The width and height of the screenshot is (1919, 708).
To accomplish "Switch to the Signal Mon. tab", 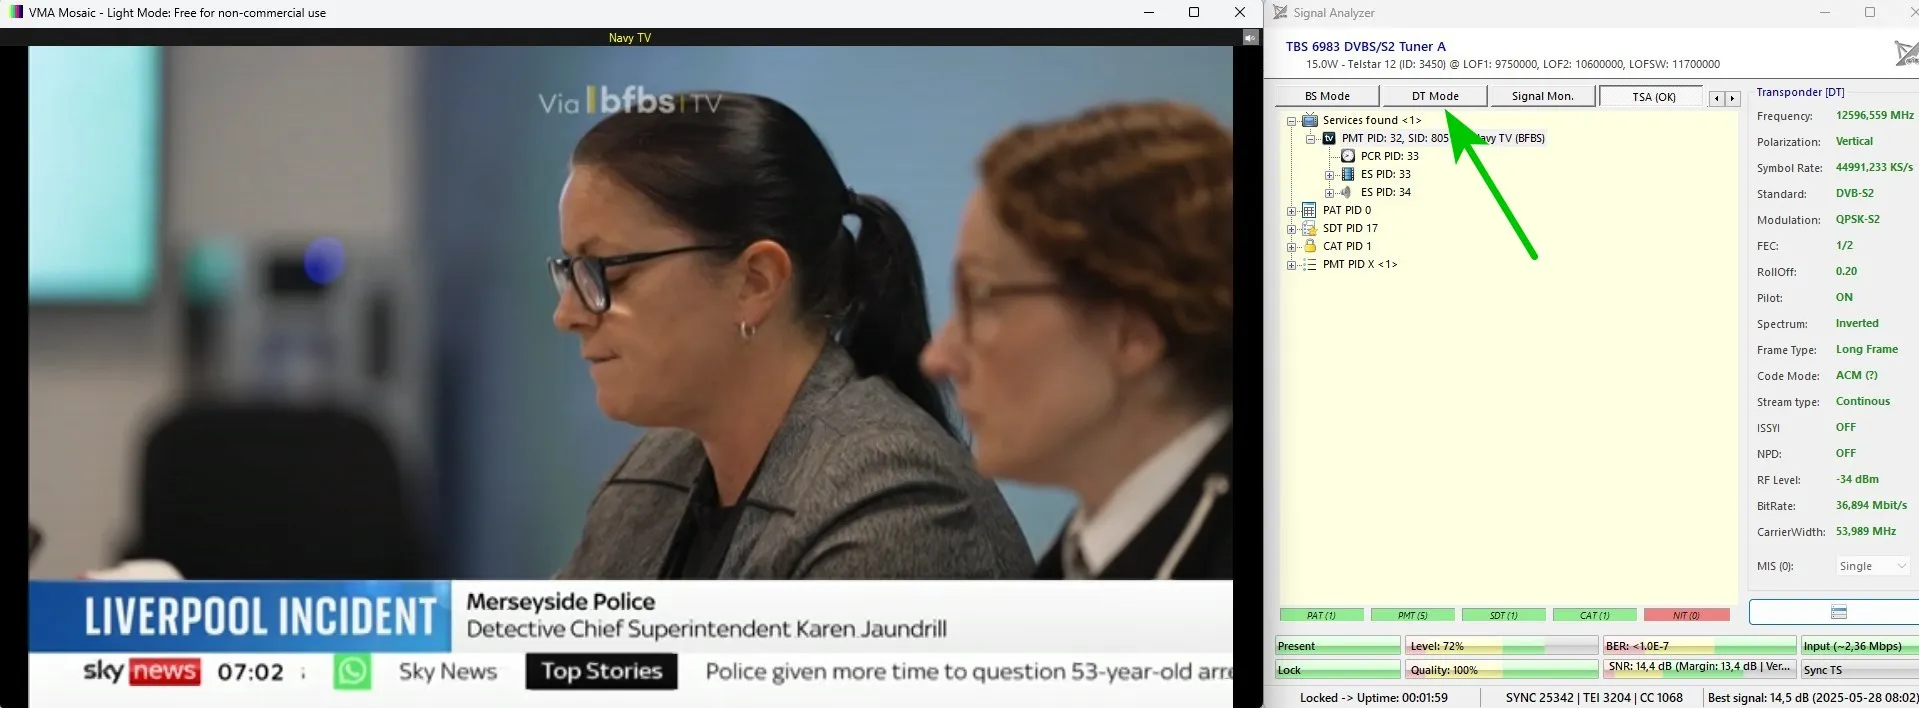I will 1542,96.
